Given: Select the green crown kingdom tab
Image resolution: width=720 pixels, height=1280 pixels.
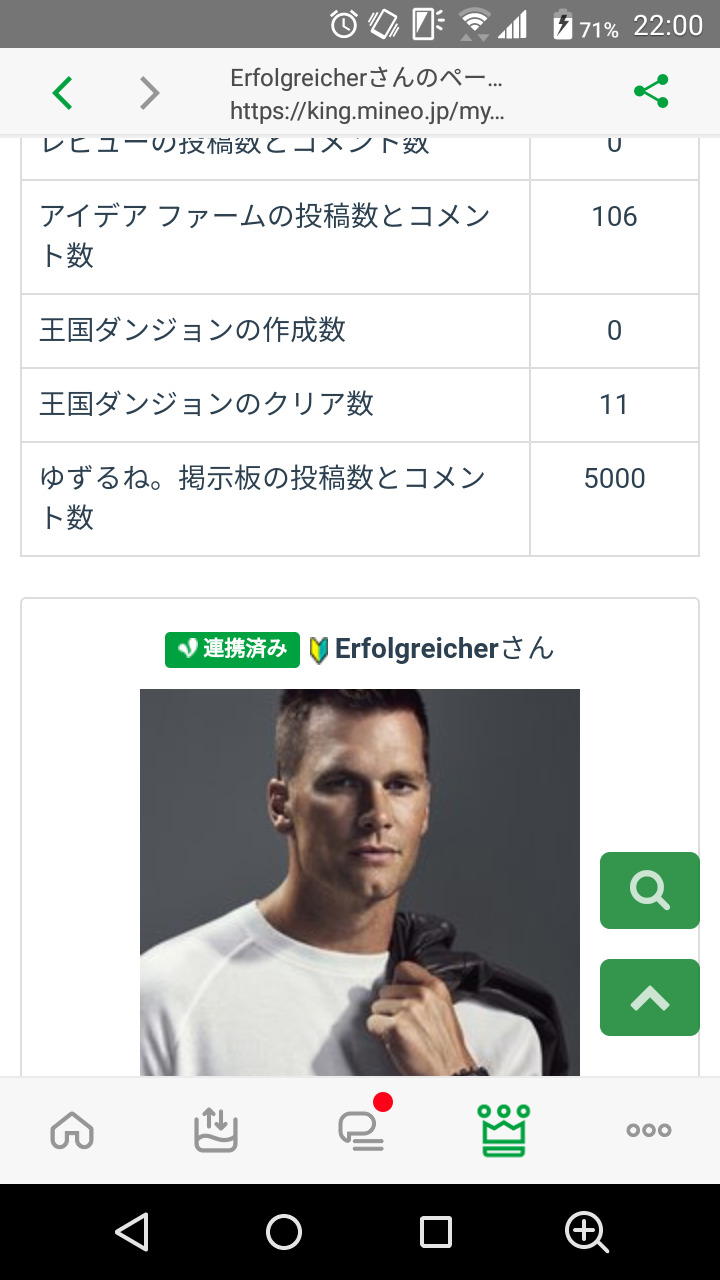Looking at the screenshot, I should [x=504, y=1131].
